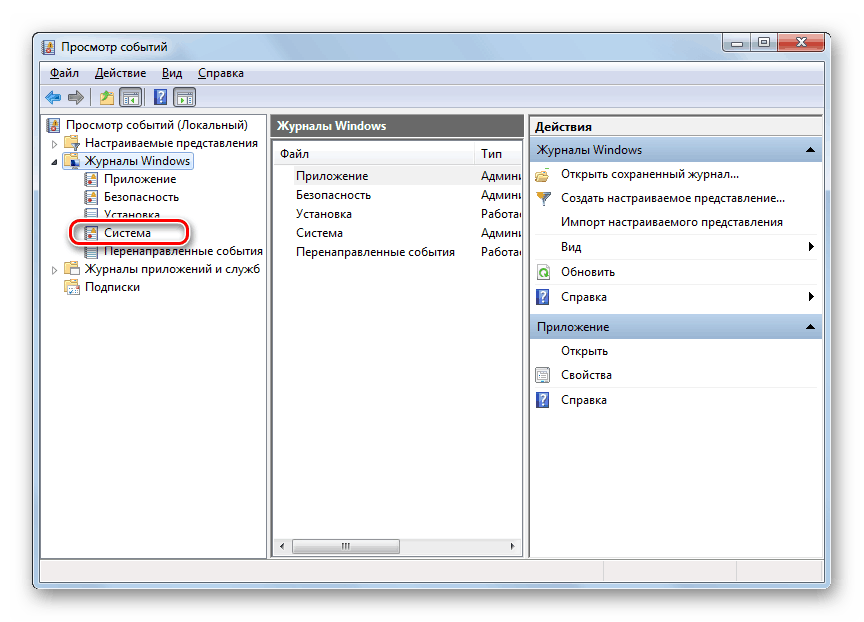
Task: Click the horizontal scrollbar thumb
Action: click(345, 547)
